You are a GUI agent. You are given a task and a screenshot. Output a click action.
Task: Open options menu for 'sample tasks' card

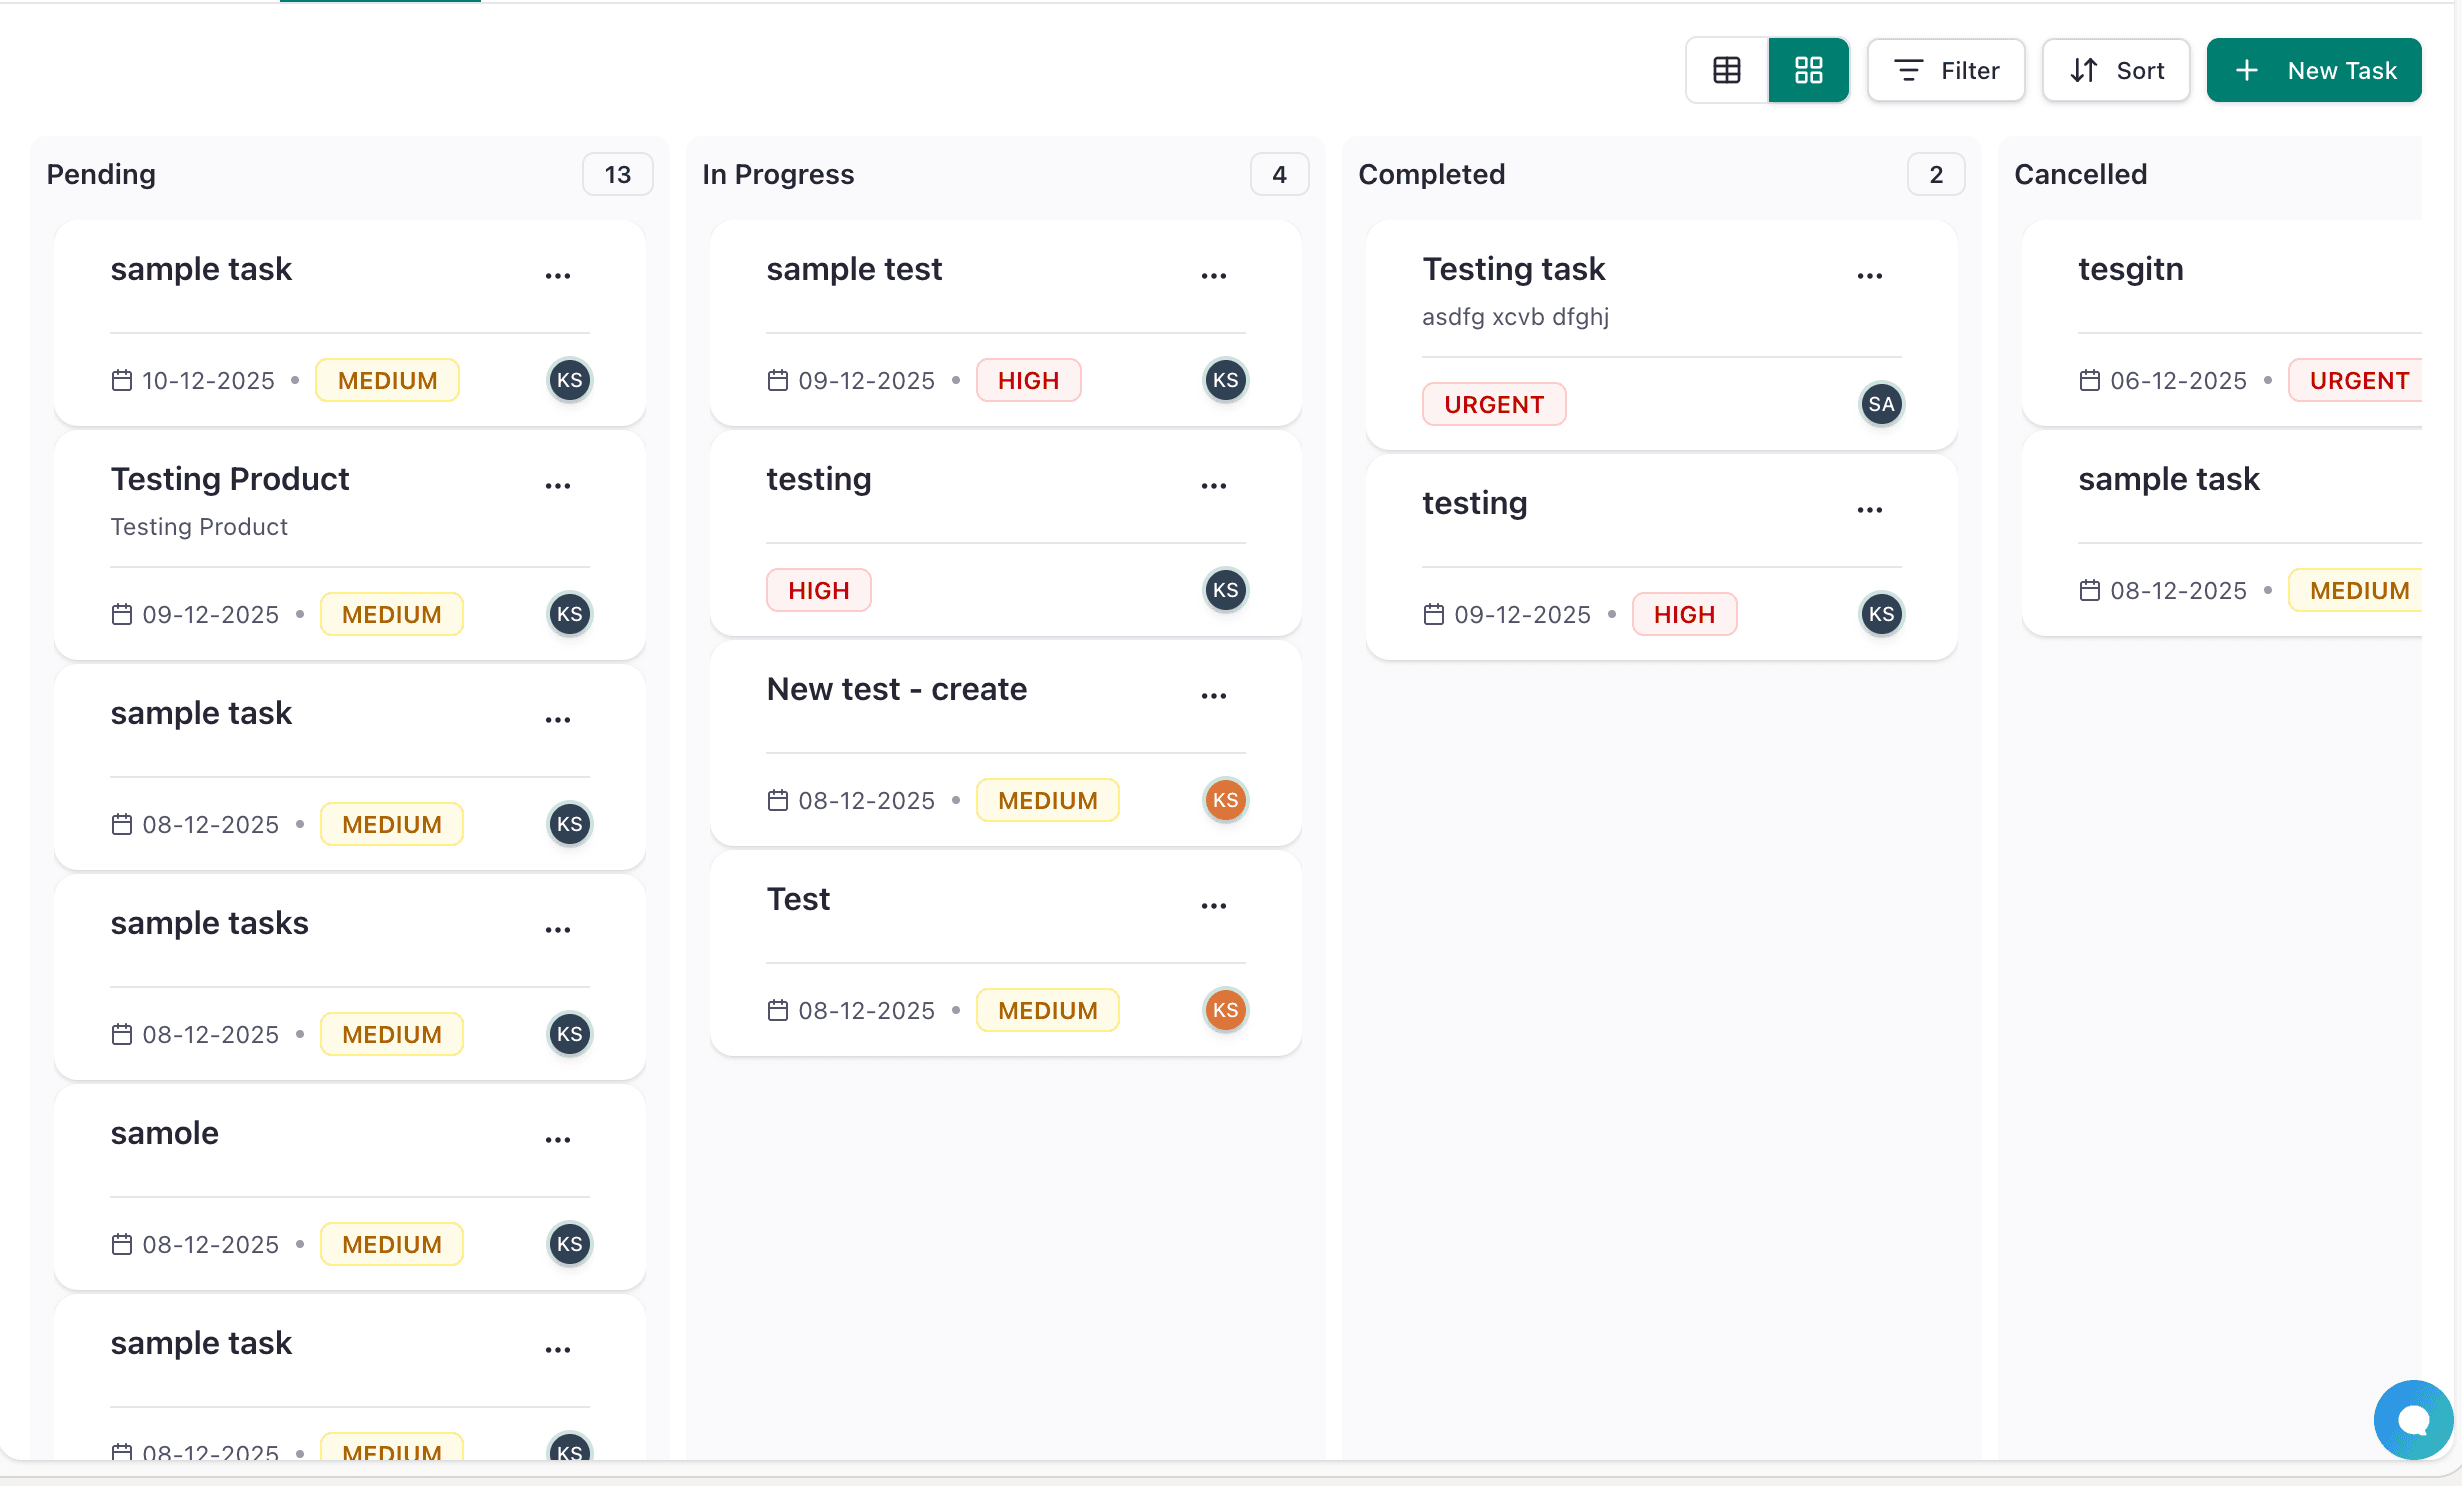558,929
